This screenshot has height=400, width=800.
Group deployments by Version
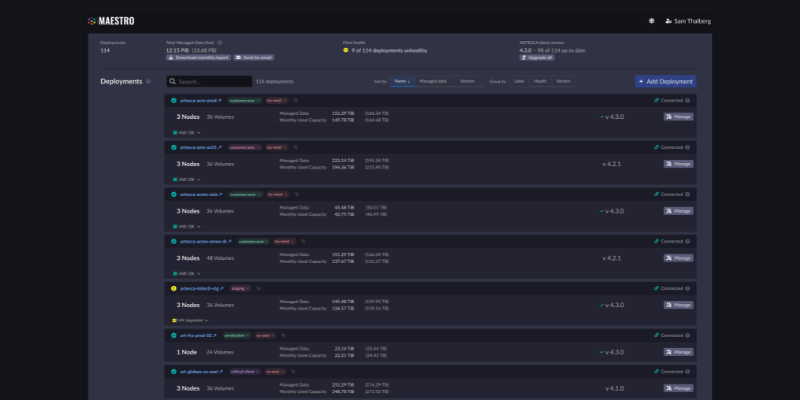tap(563, 81)
